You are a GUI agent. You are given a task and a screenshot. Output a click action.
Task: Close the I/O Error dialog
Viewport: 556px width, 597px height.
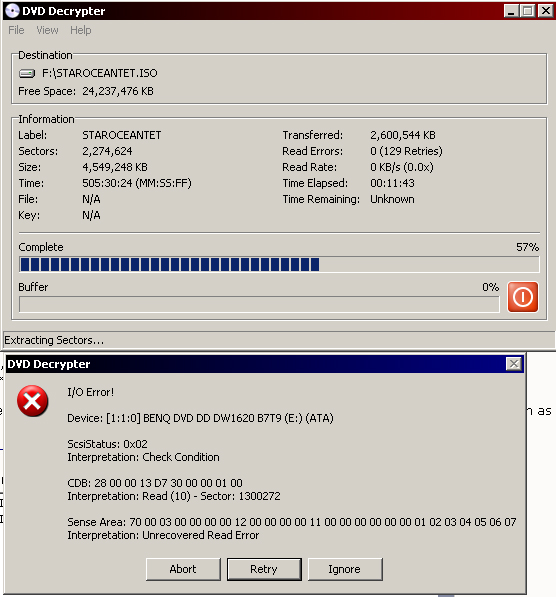[514, 364]
